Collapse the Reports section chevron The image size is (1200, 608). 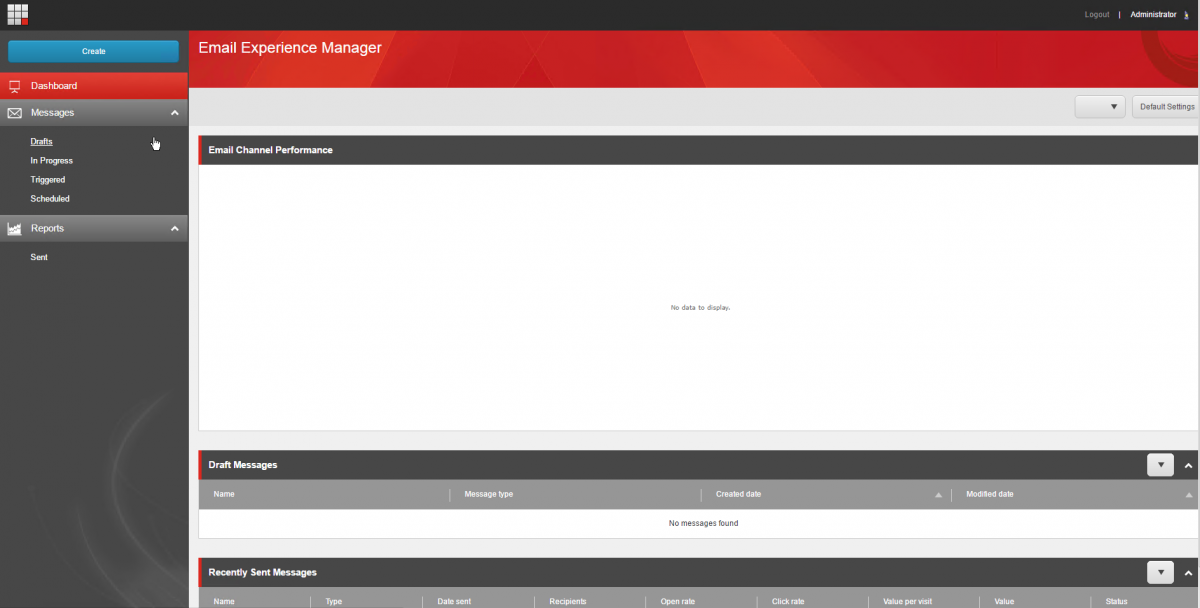tap(175, 229)
